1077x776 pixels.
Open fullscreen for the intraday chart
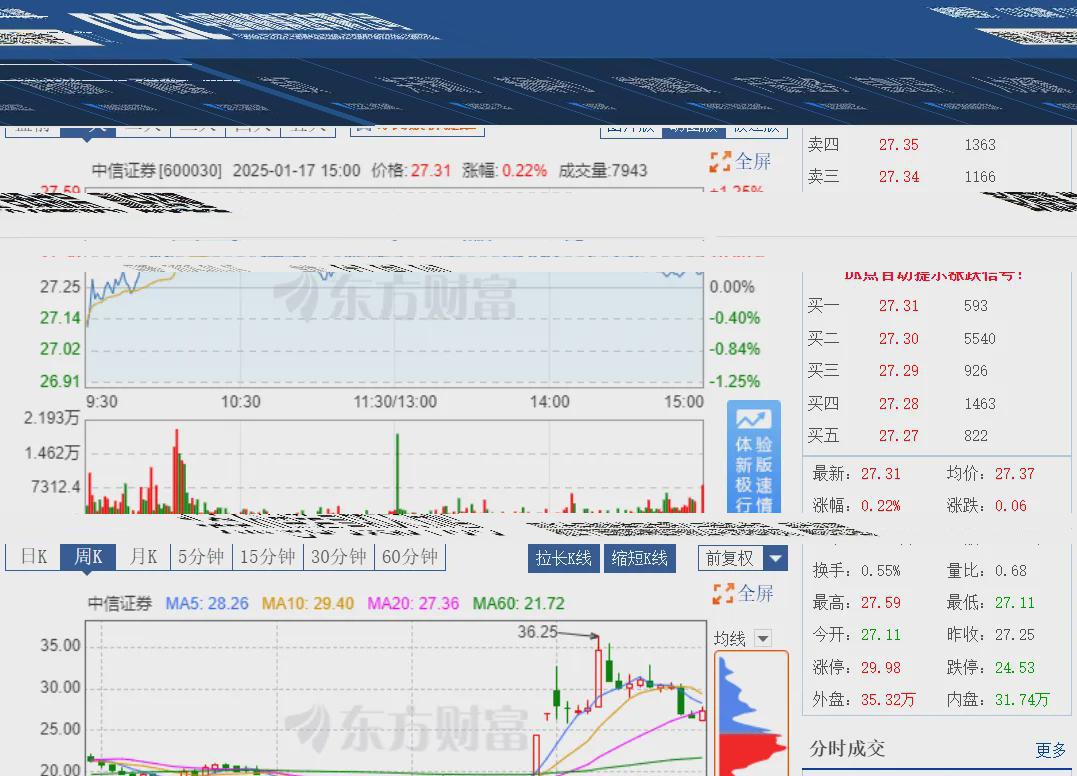(x=742, y=162)
